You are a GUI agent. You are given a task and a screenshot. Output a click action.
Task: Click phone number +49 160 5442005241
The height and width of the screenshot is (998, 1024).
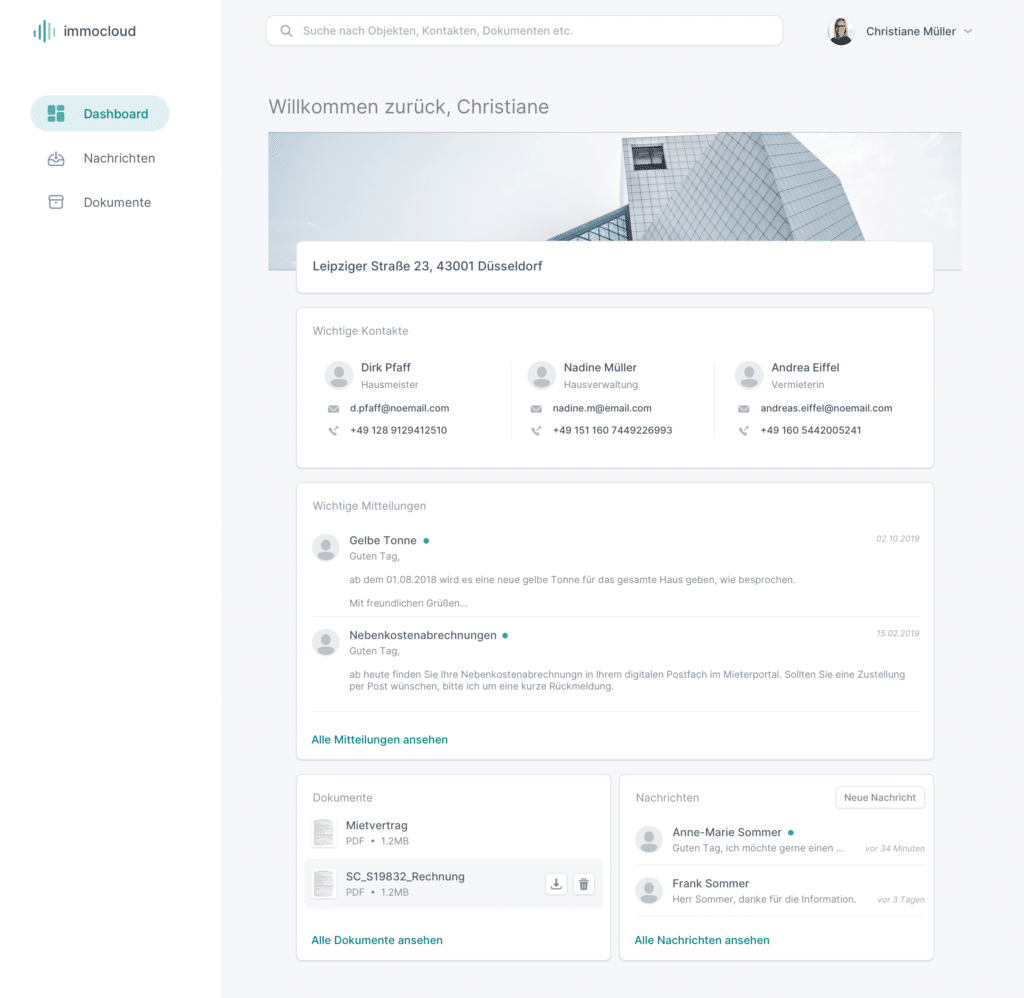tap(810, 430)
